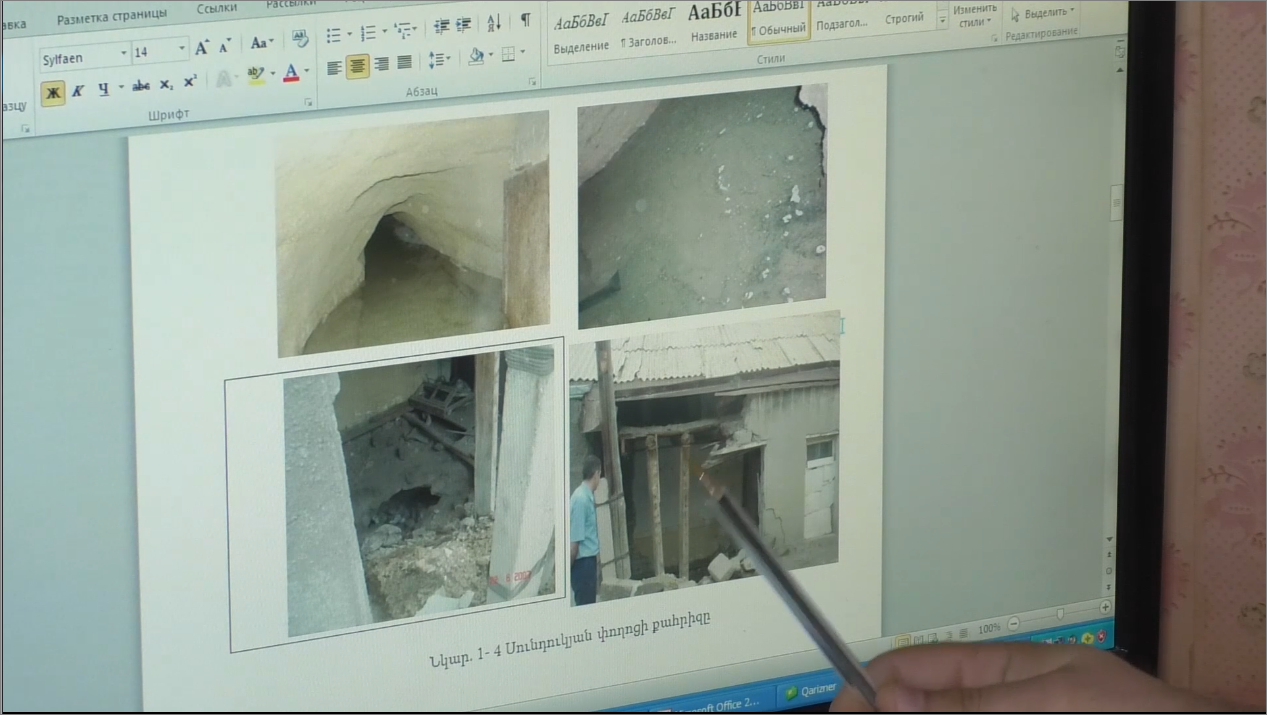Image resolution: width=1267 pixels, height=715 pixels.
Task: Click the vertical scrollbar thumb
Action: 1117,203
